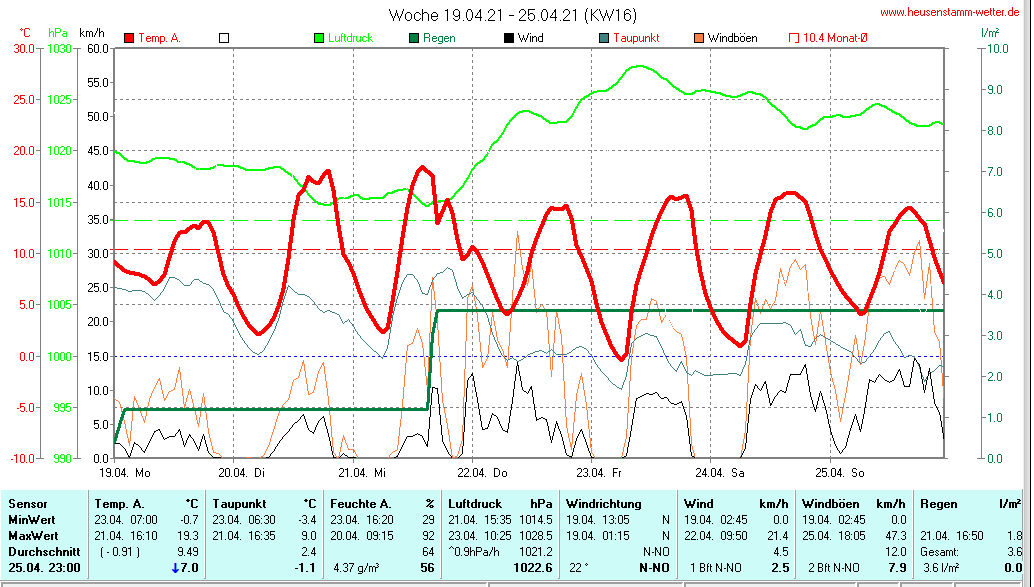Click the ^0.9hPa/h pressure trend text
This screenshot has height=587, width=1034.
(x=475, y=551)
